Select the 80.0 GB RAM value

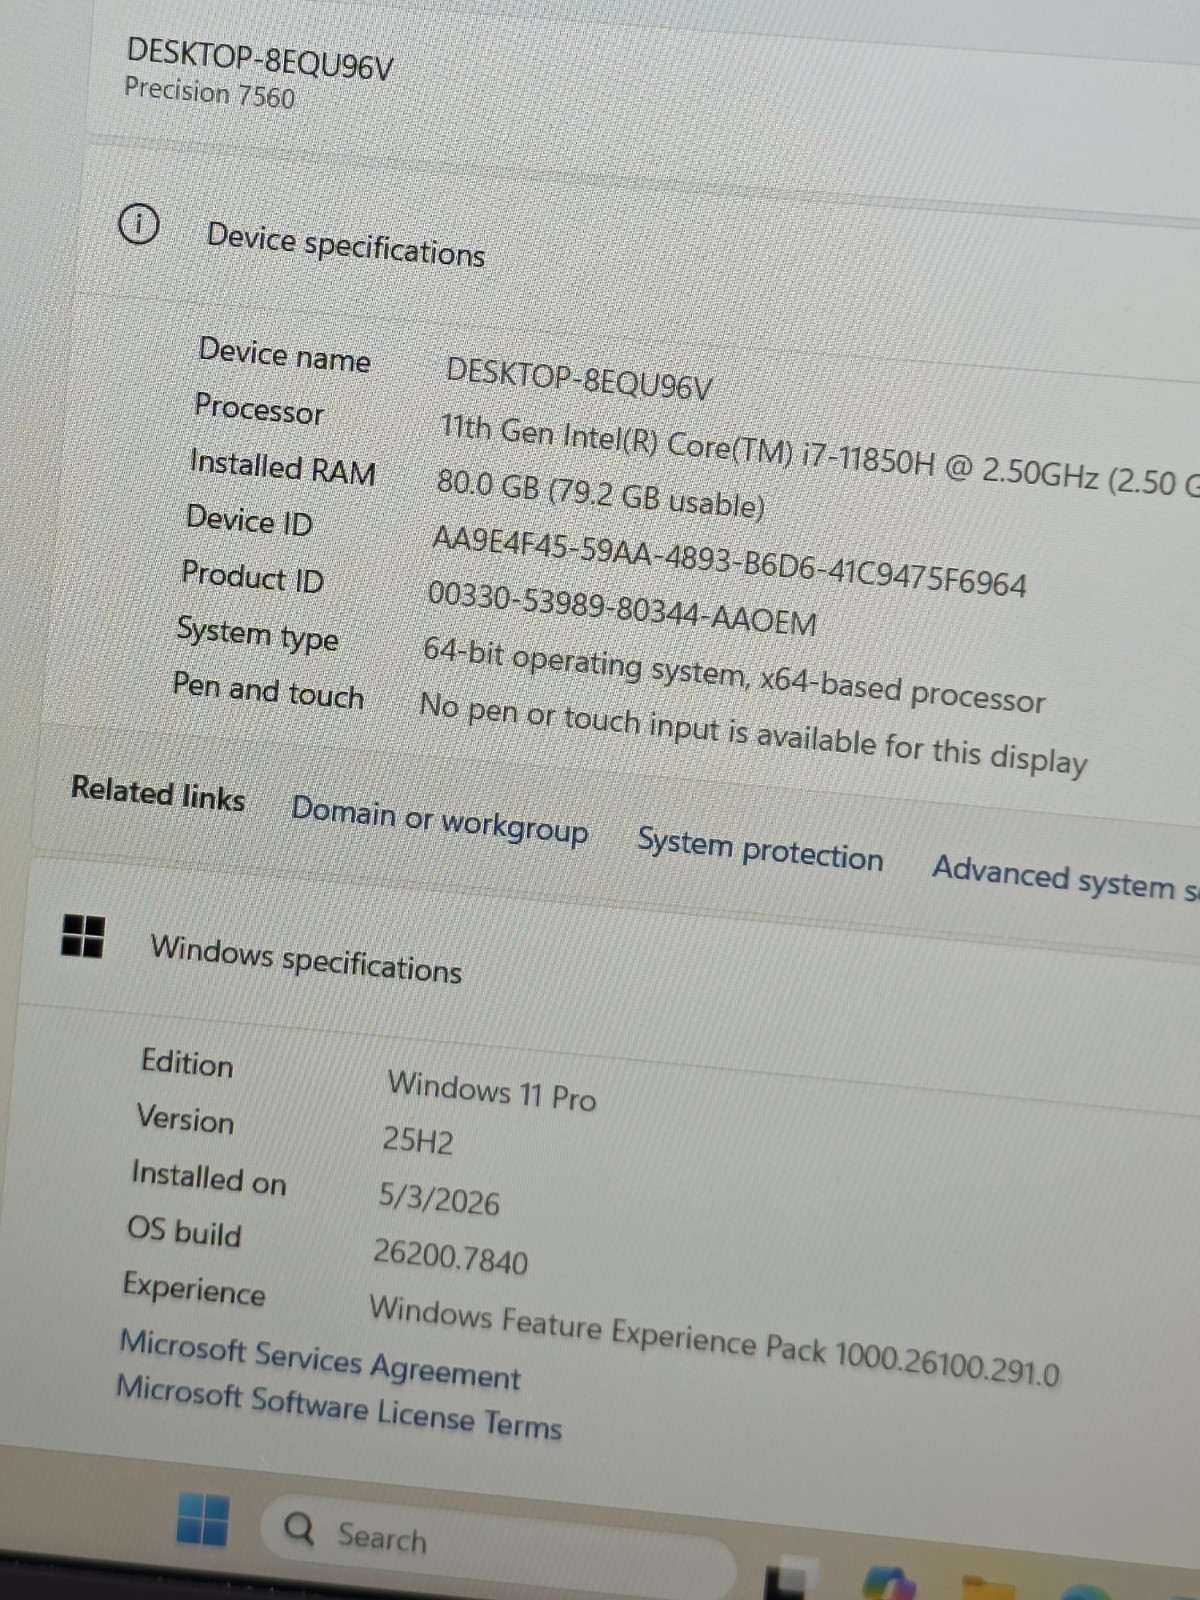(x=601, y=494)
